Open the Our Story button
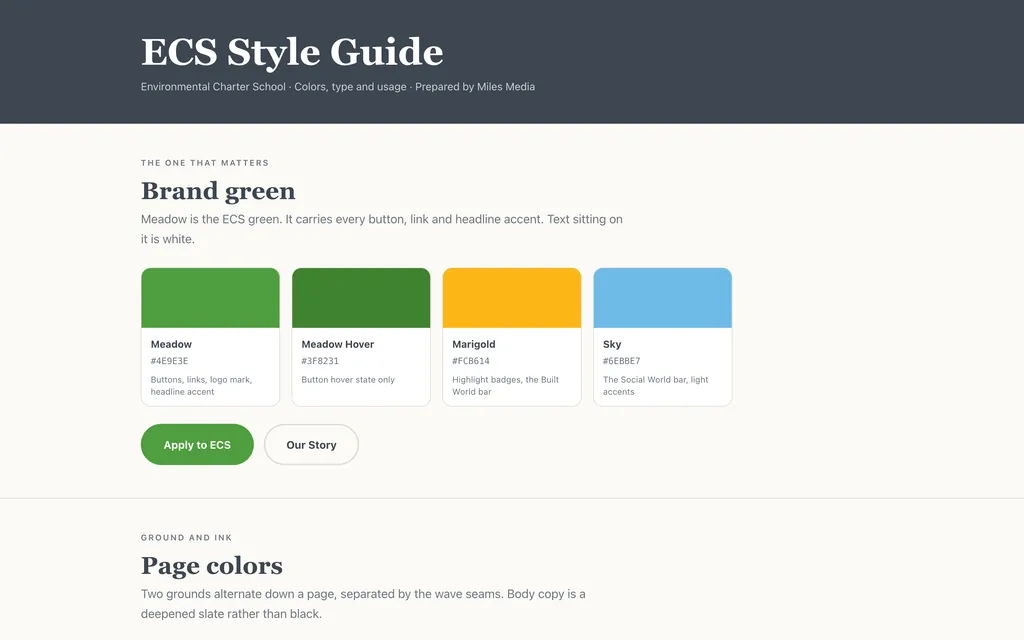The height and width of the screenshot is (640, 1024). (x=312, y=445)
